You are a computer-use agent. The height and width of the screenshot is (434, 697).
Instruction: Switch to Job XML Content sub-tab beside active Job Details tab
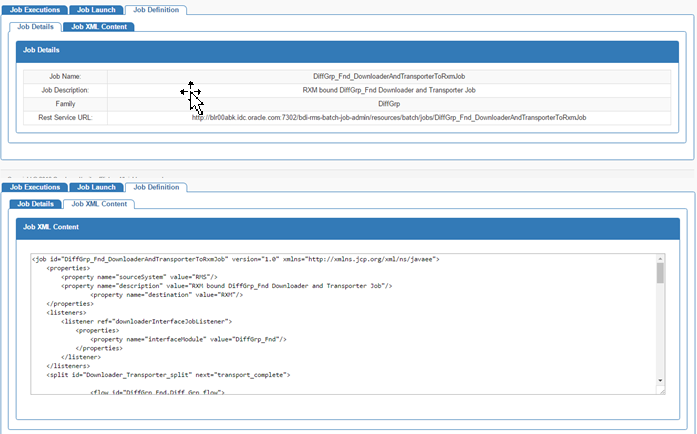[99, 27]
